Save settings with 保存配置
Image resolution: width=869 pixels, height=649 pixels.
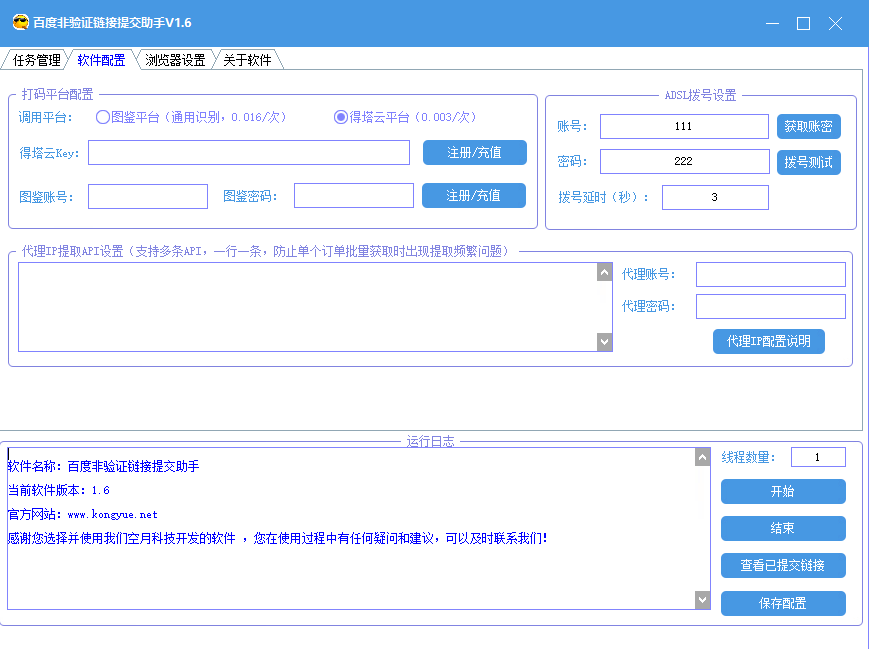[783, 603]
